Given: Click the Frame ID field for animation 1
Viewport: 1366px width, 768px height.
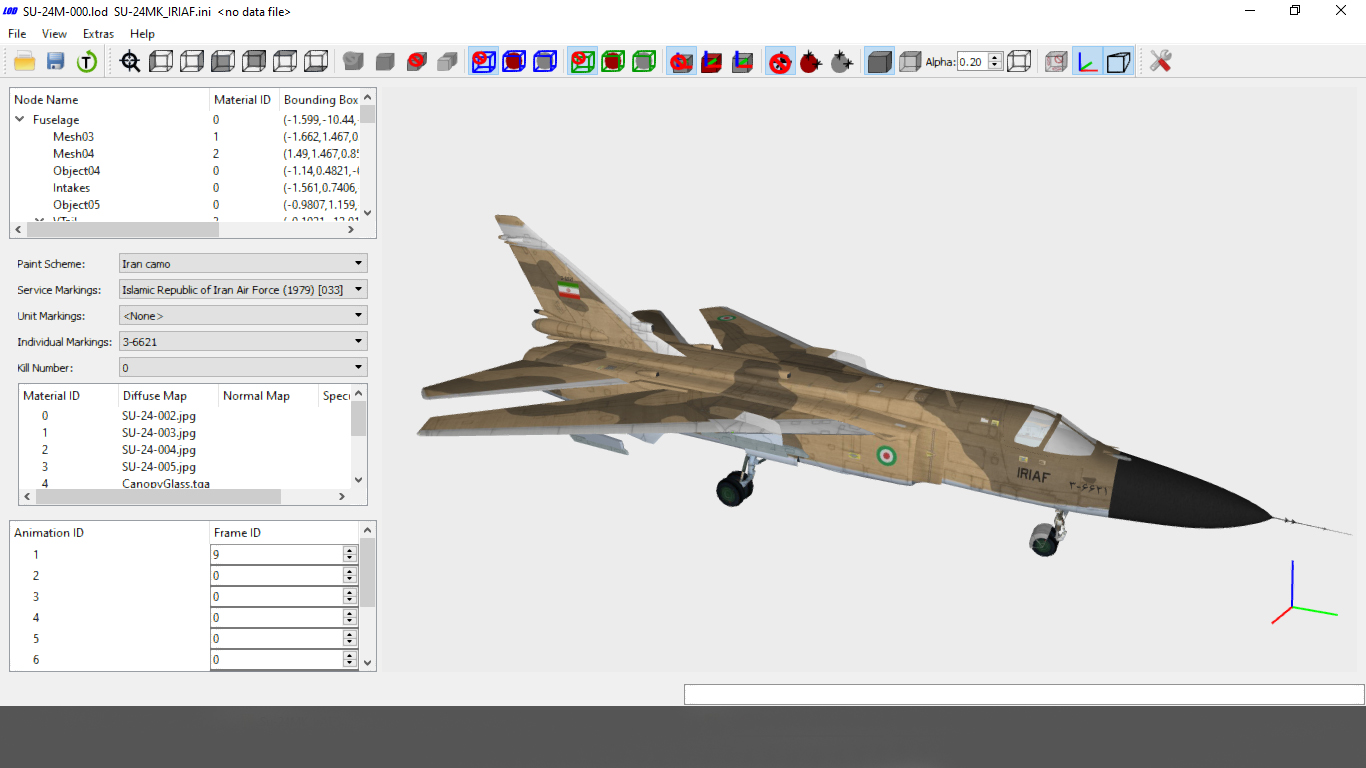Looking at the screenshot, I should (277, 554).
